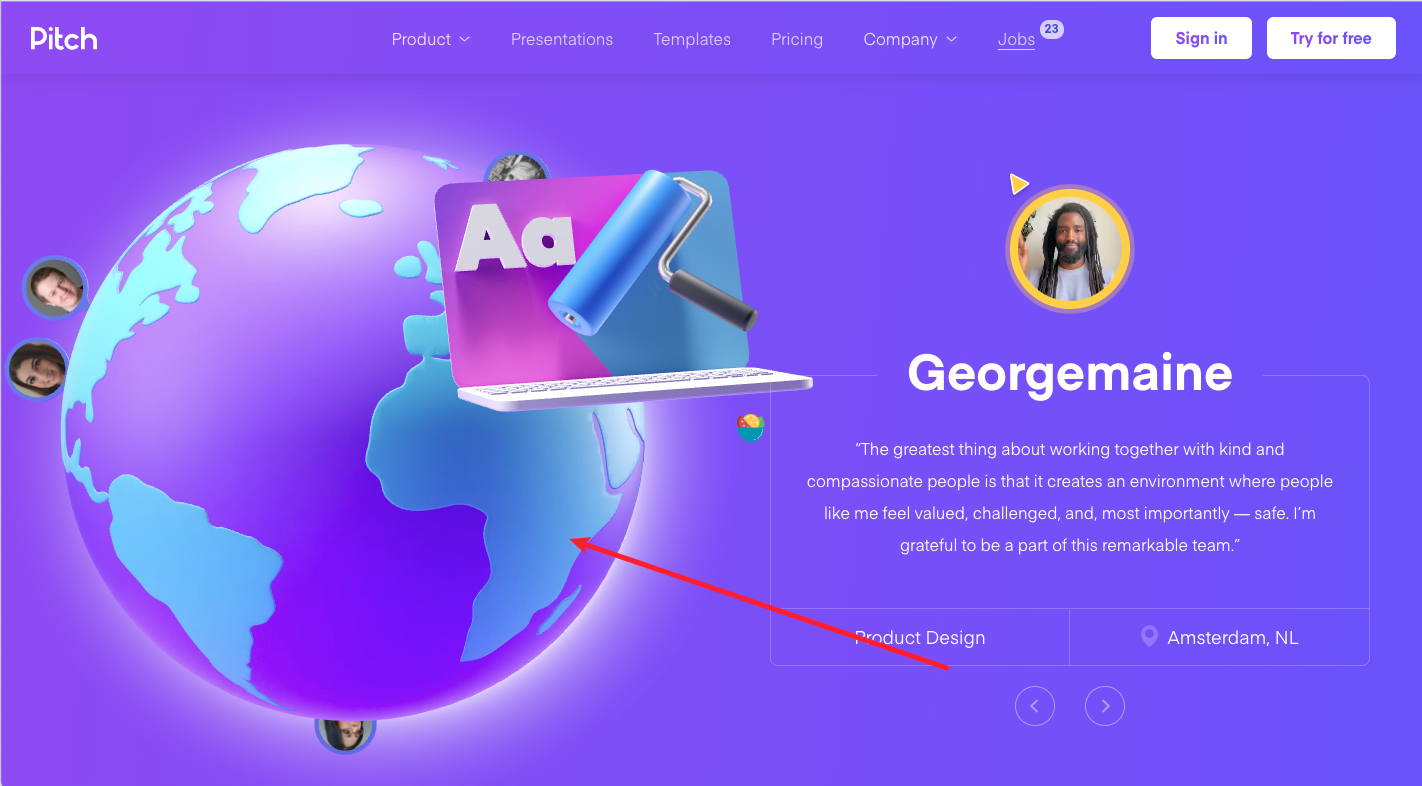Click Georgemaine's profile photo
The width and height of the screenshot is (1422, 786).
coord(1070,246)
